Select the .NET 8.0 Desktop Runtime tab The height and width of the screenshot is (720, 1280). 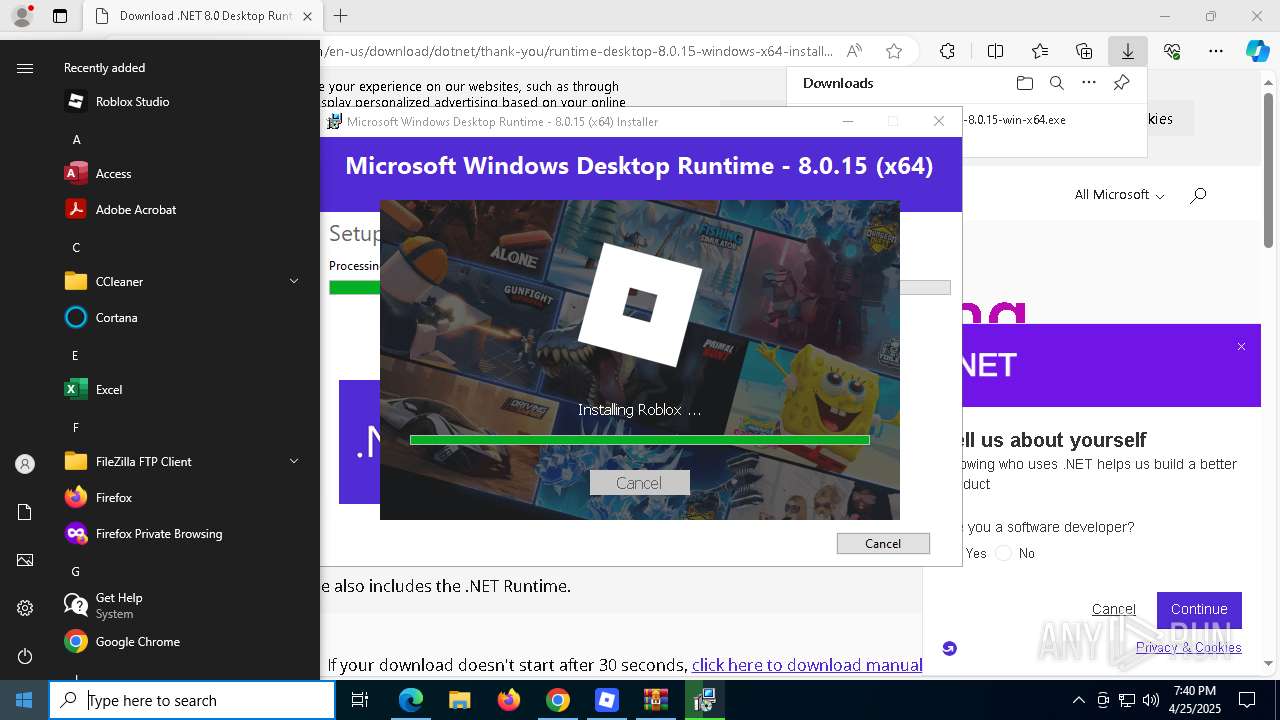point(203,16)
